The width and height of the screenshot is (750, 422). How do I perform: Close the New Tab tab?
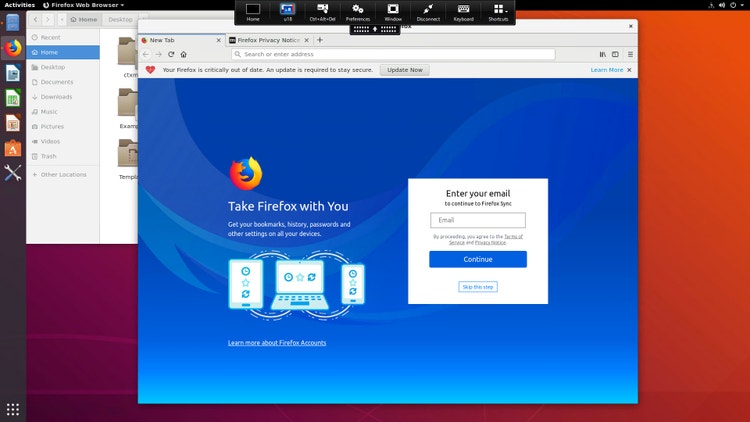[219, 40]
